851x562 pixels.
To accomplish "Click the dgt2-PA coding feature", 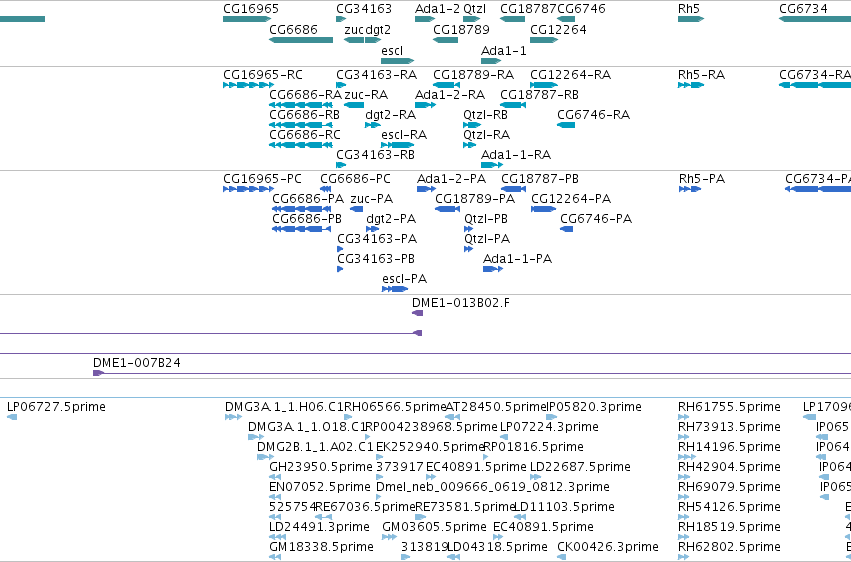I will (x=373, y=229).
